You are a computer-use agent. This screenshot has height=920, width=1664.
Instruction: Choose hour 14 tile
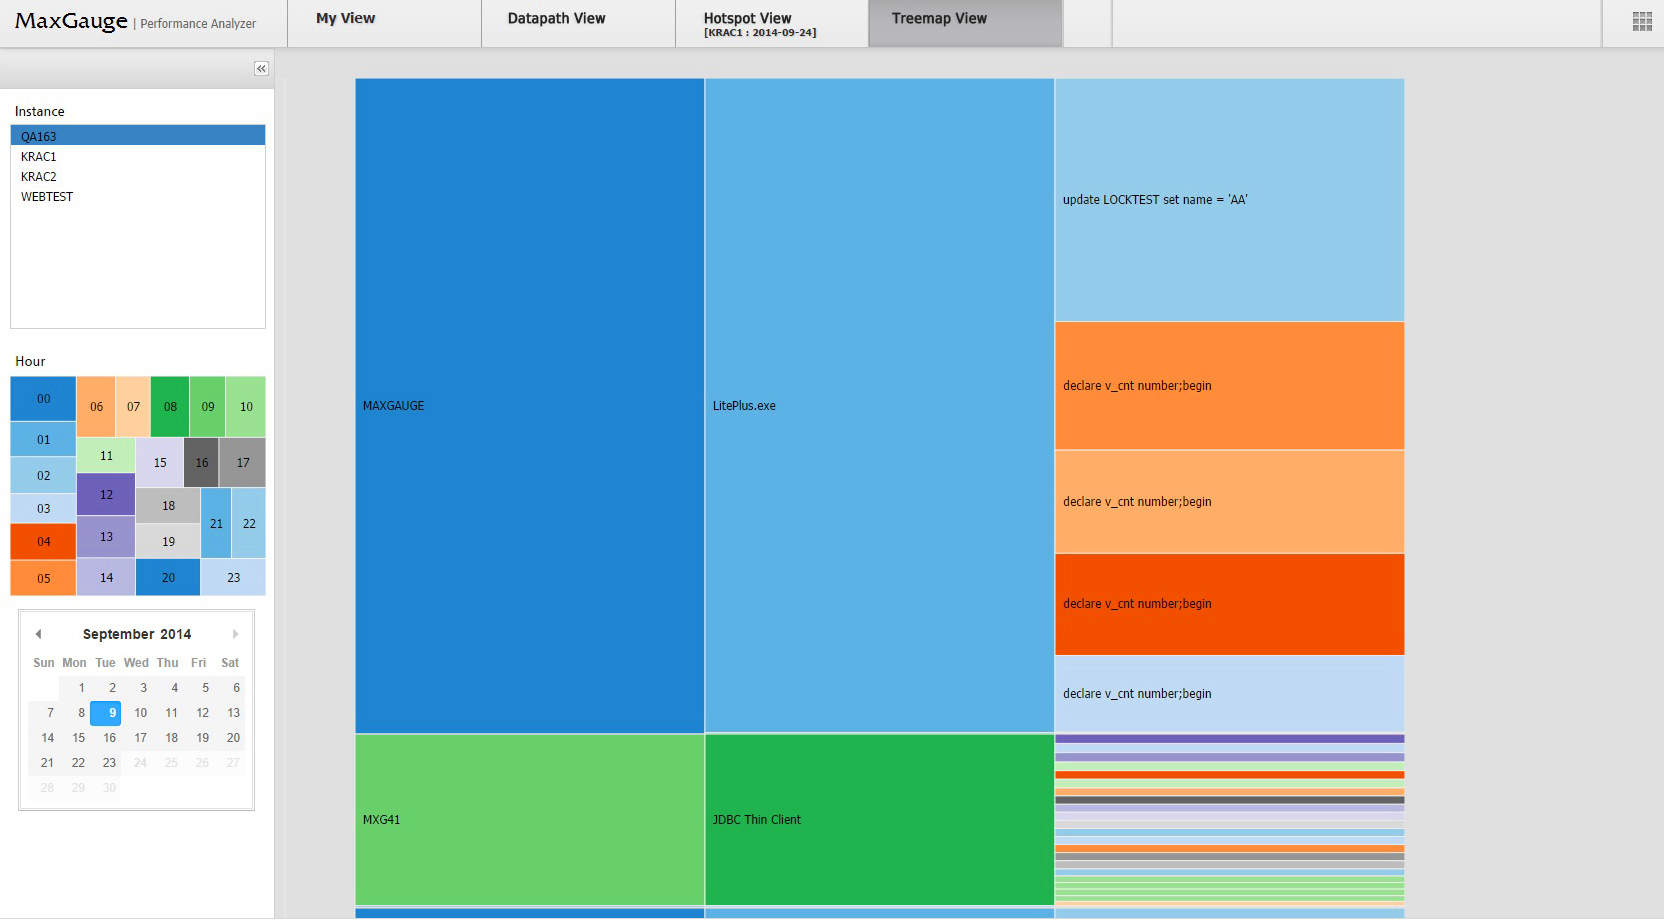click(106, 577)
